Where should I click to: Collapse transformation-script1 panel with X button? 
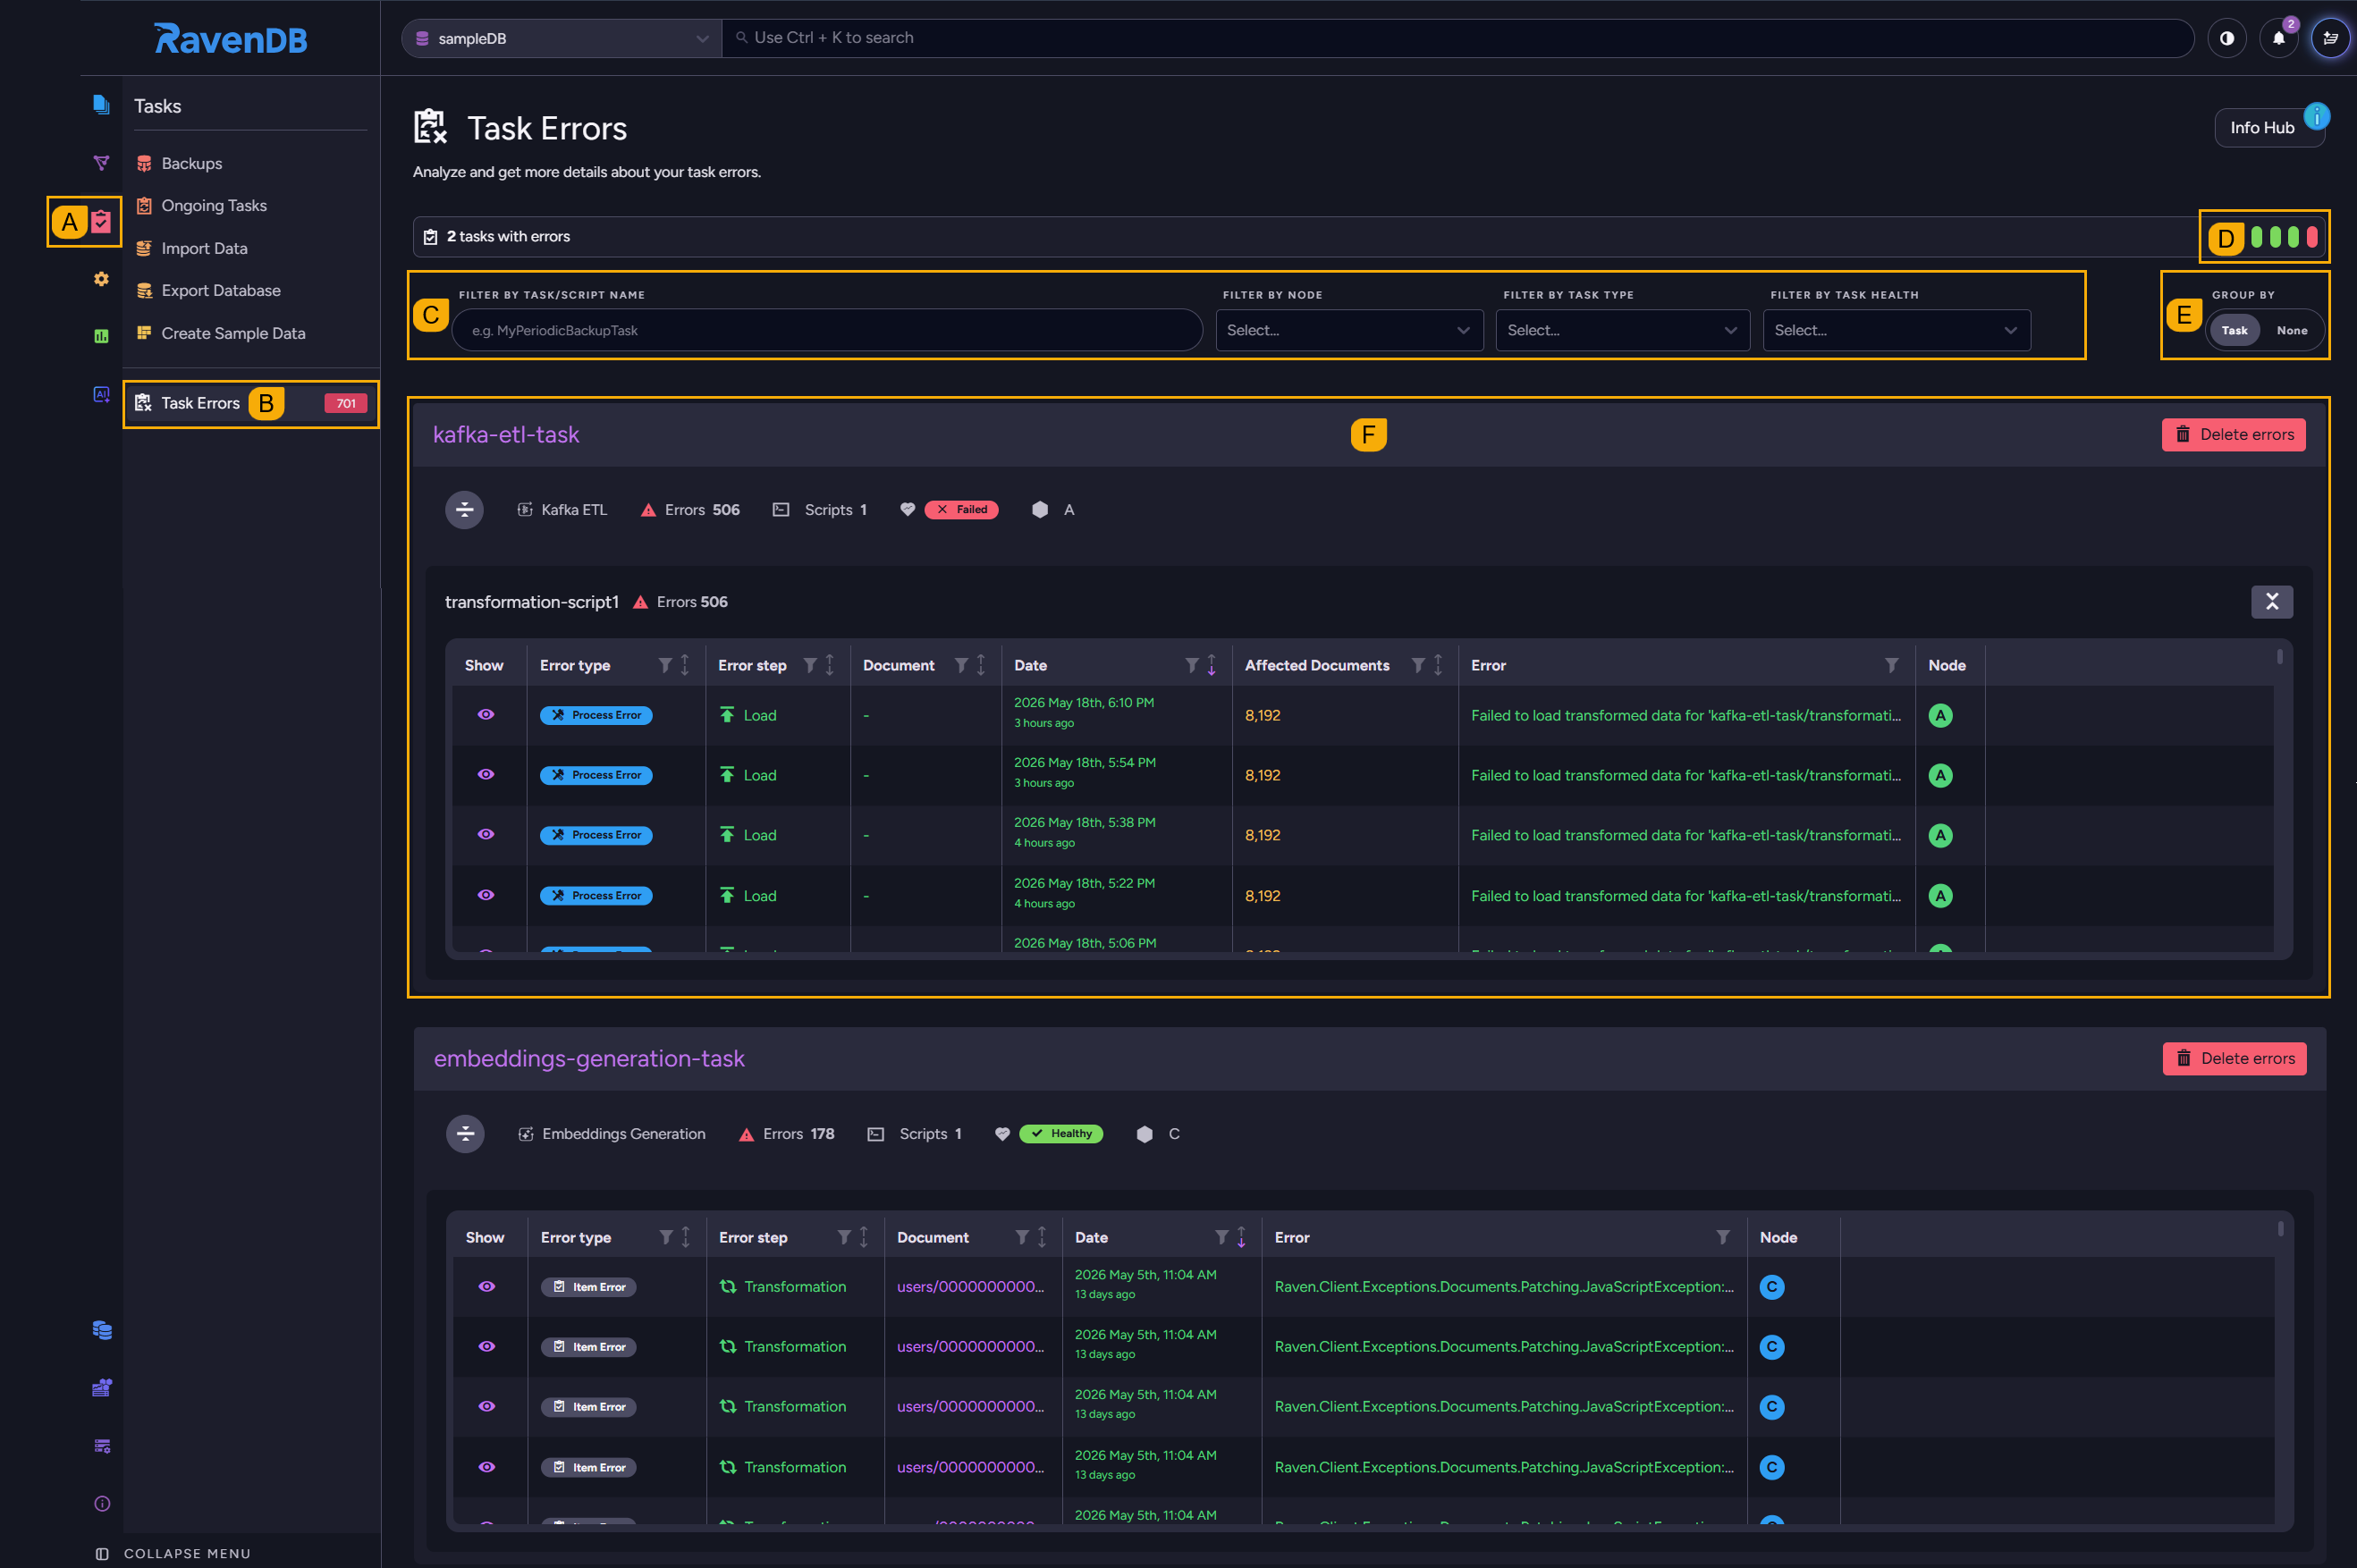[2272, 601]
